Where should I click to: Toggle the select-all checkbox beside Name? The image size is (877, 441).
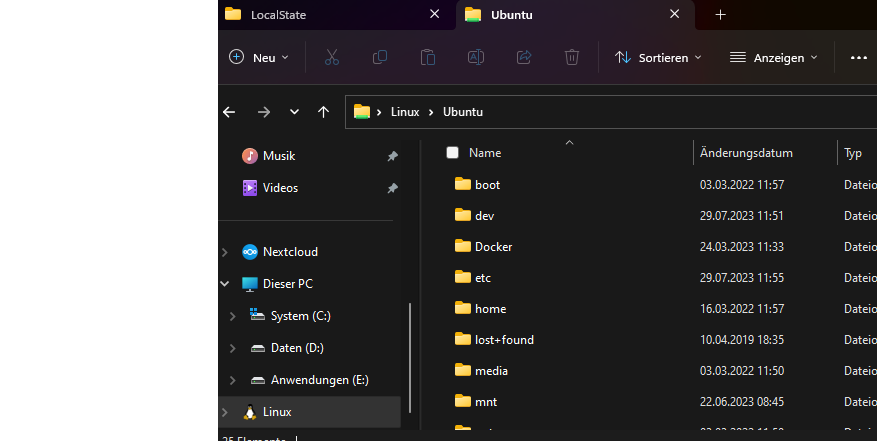click(452, 153)
